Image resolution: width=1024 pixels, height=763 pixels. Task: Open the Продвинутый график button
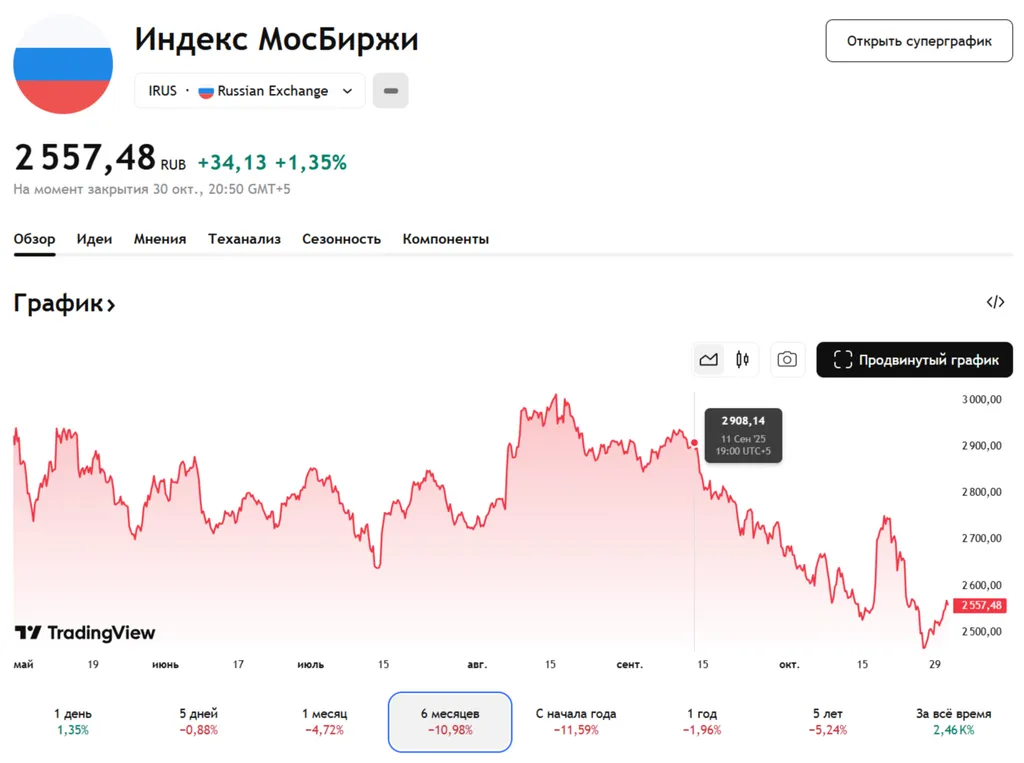(x=914, y=360)
